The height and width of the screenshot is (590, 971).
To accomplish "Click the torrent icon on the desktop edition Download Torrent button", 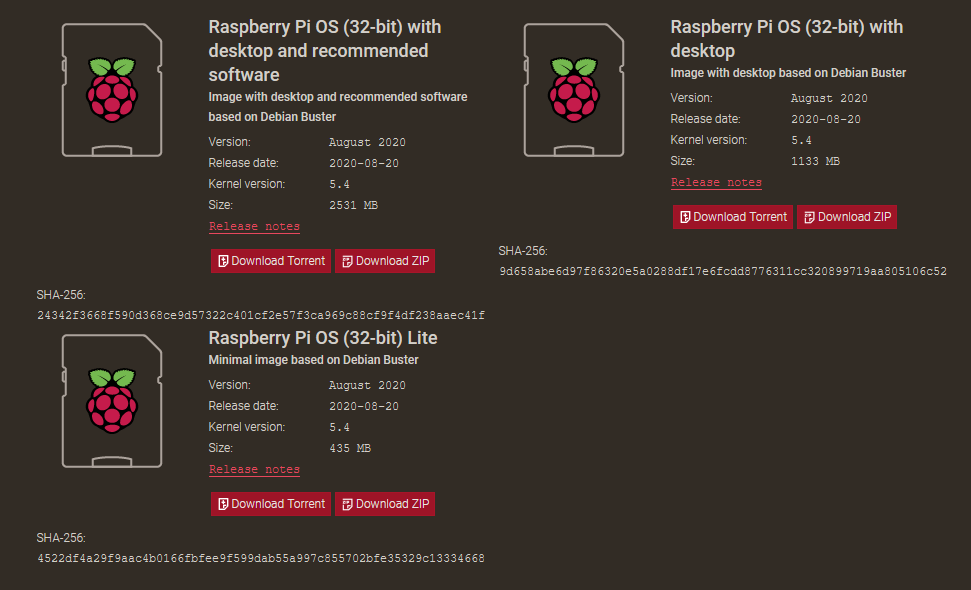I will (x=684, y=217).
